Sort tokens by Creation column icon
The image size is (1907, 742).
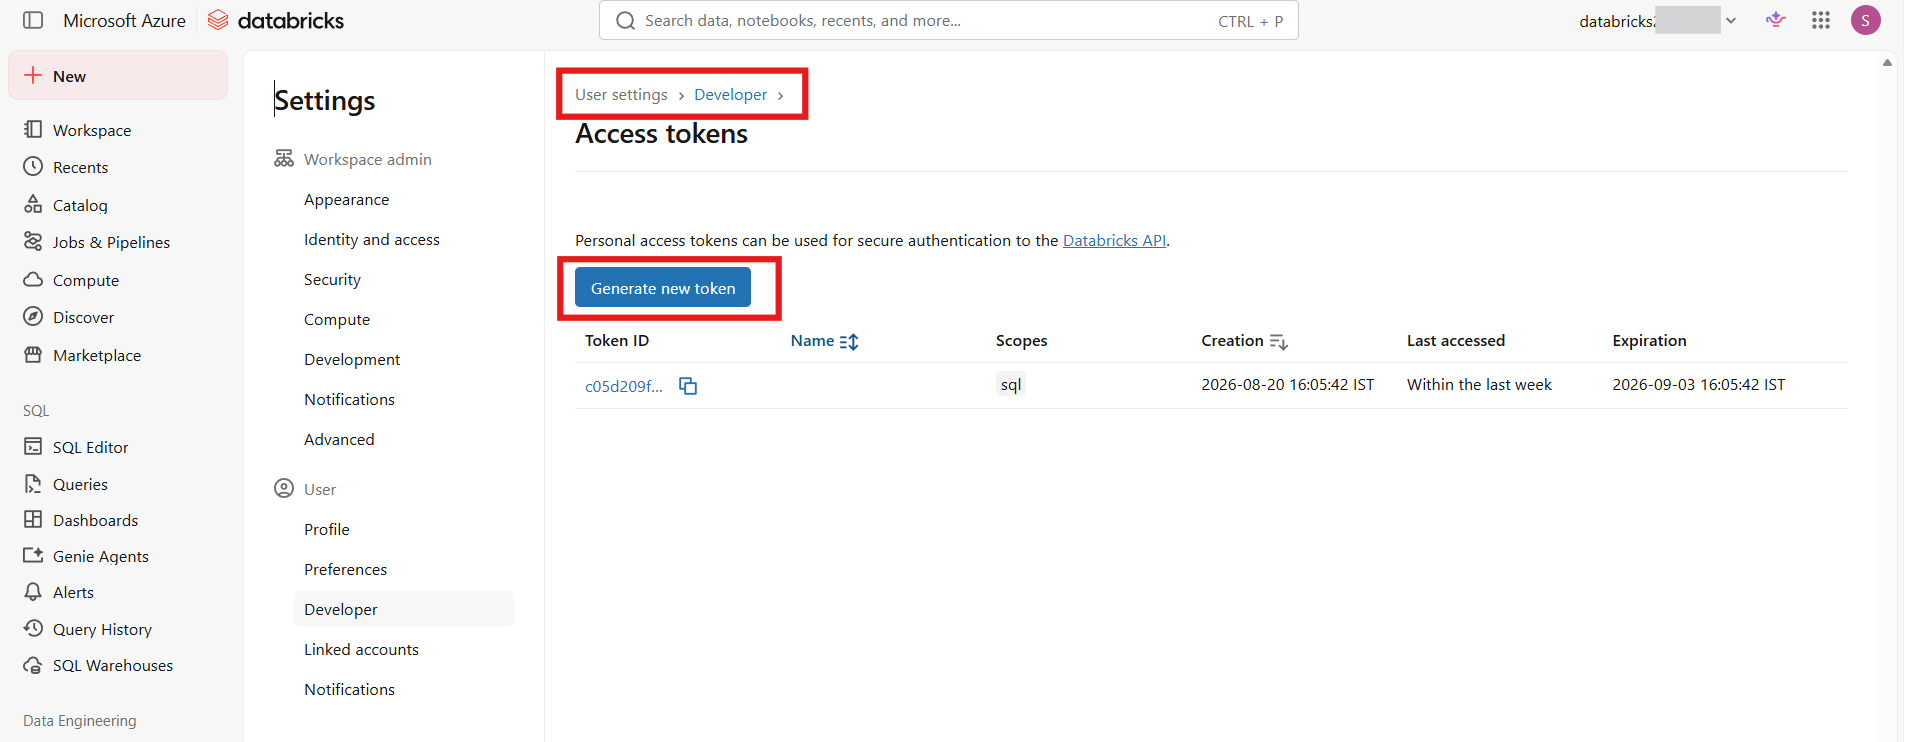(1279, 342)
